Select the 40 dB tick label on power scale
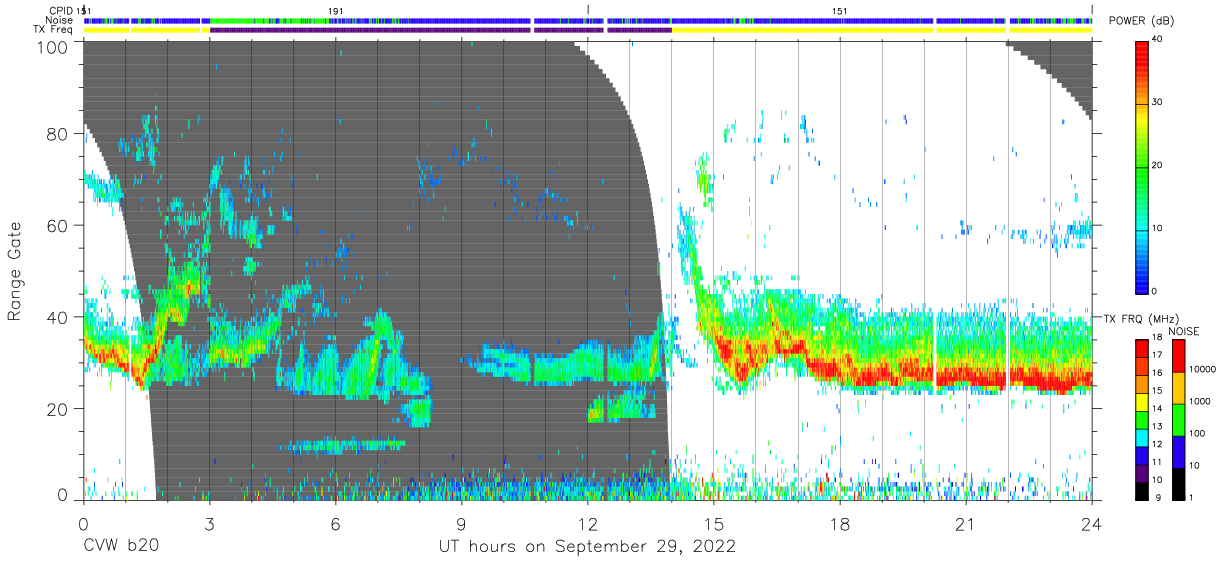 tap(1157, 39)
